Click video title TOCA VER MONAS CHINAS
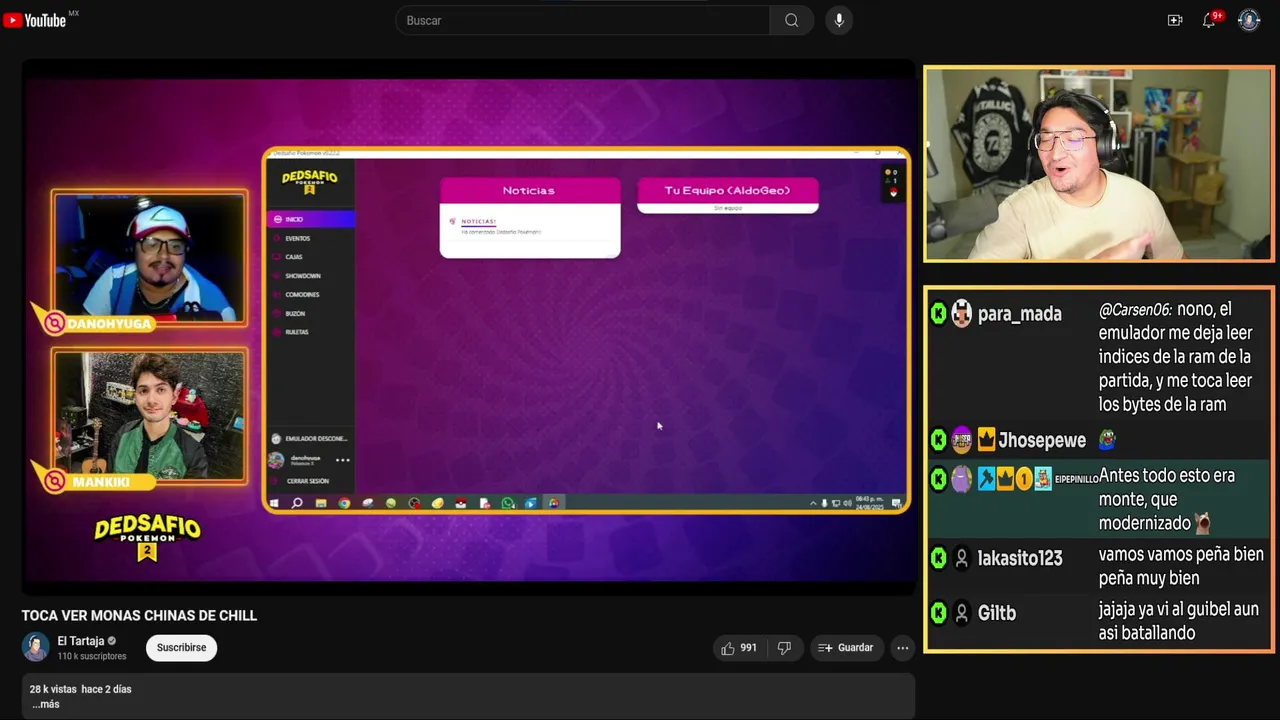 coord(140,616)
